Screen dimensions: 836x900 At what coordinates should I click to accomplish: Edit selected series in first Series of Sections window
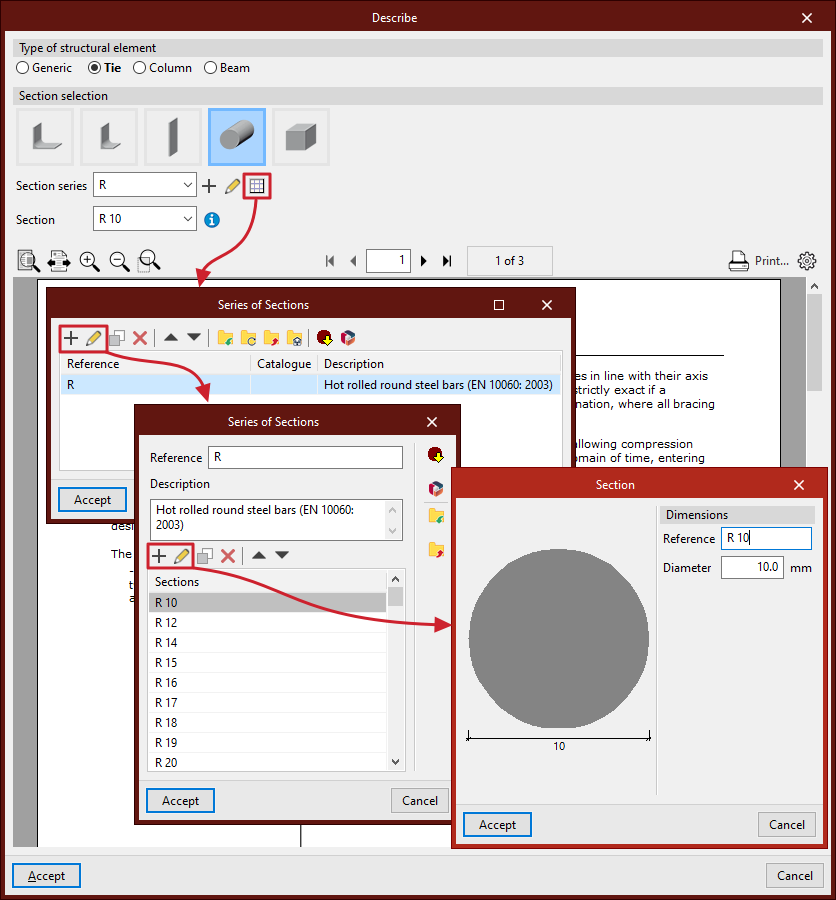[94, 338]
